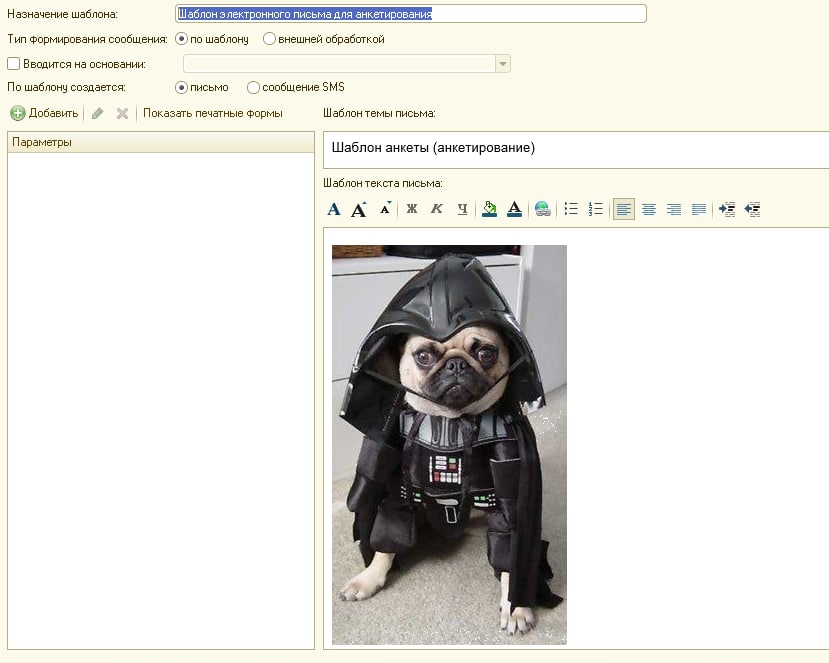Center align text
829x663 pixels.
(x=649, y=209)
